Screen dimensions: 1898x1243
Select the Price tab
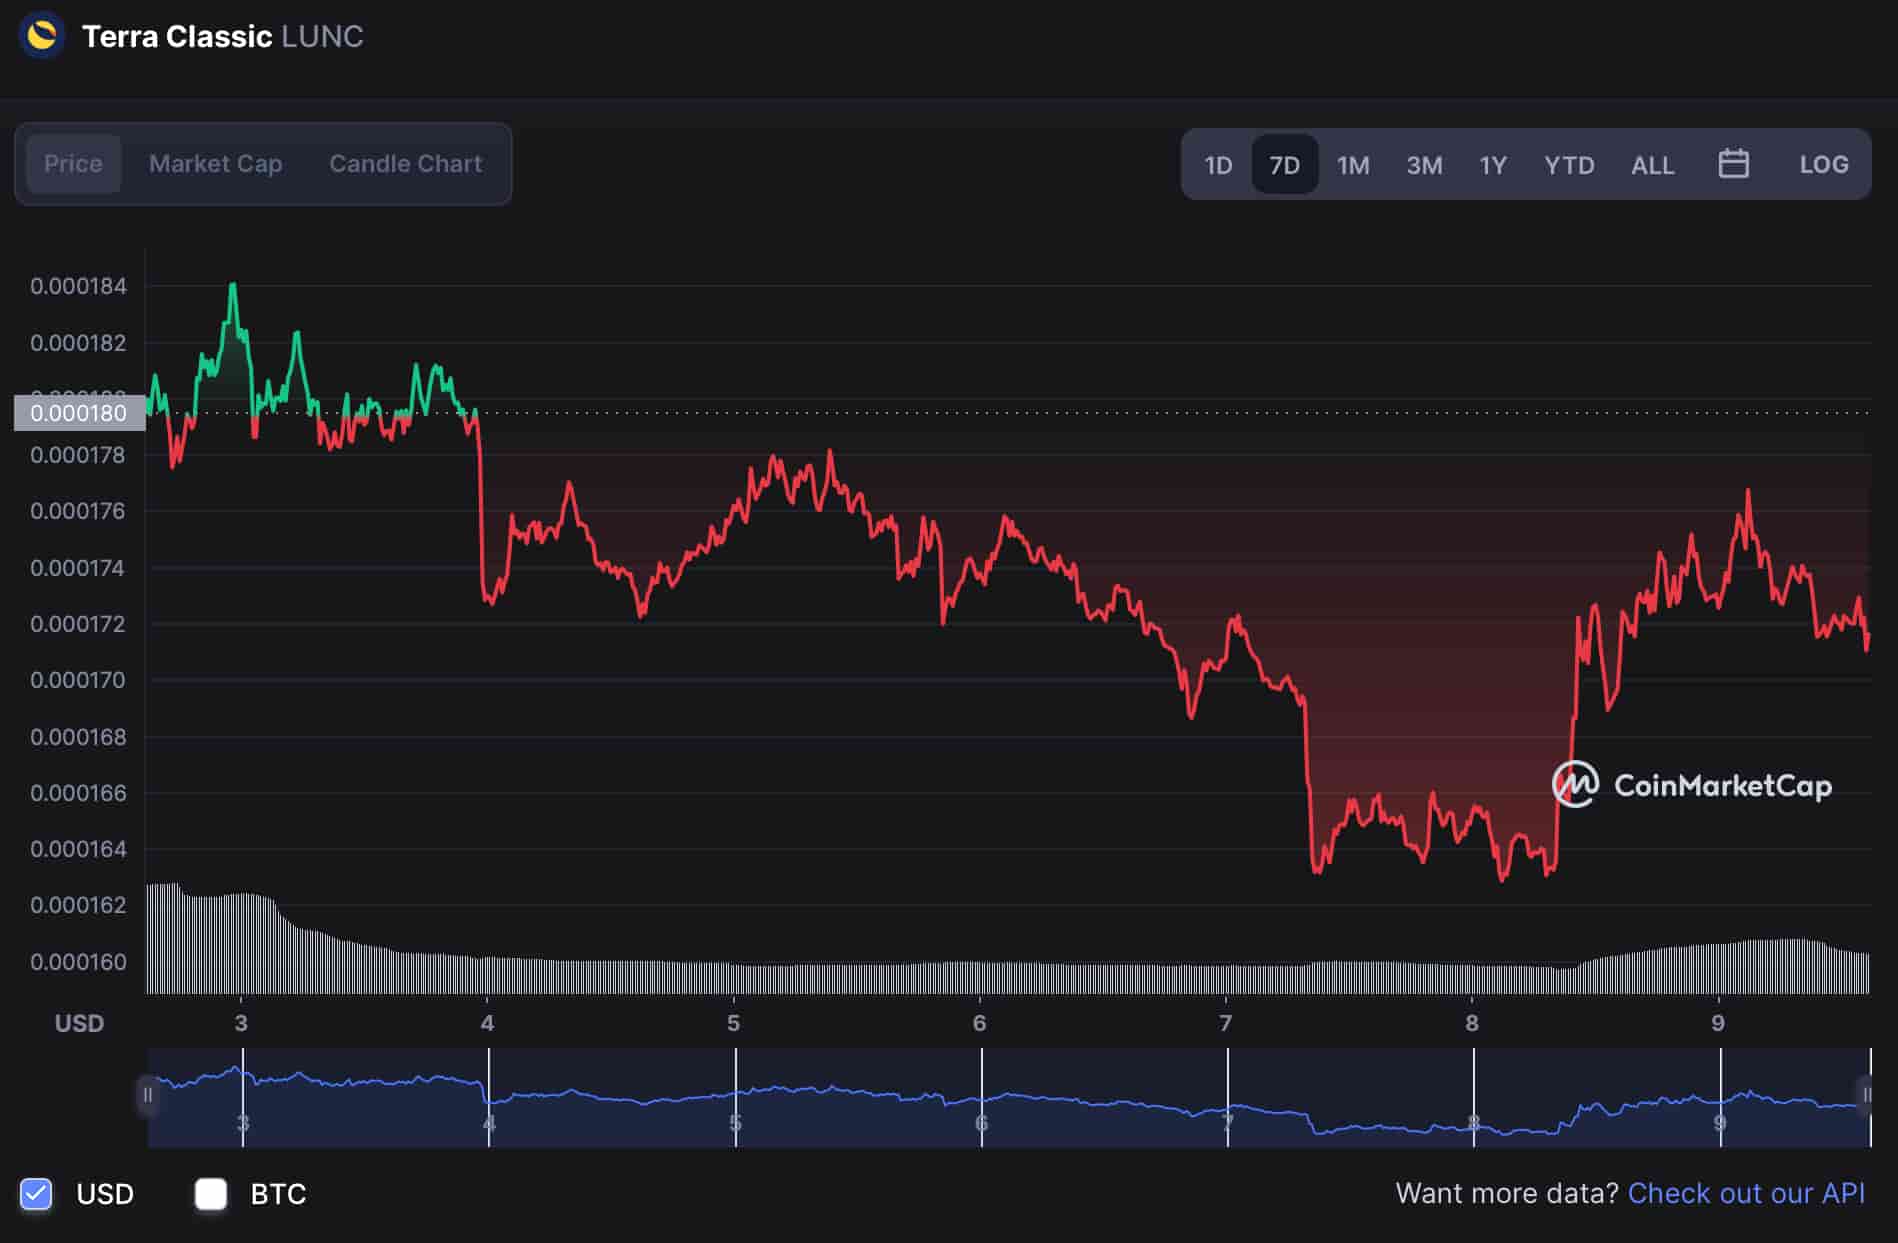(x=73, y=163)
